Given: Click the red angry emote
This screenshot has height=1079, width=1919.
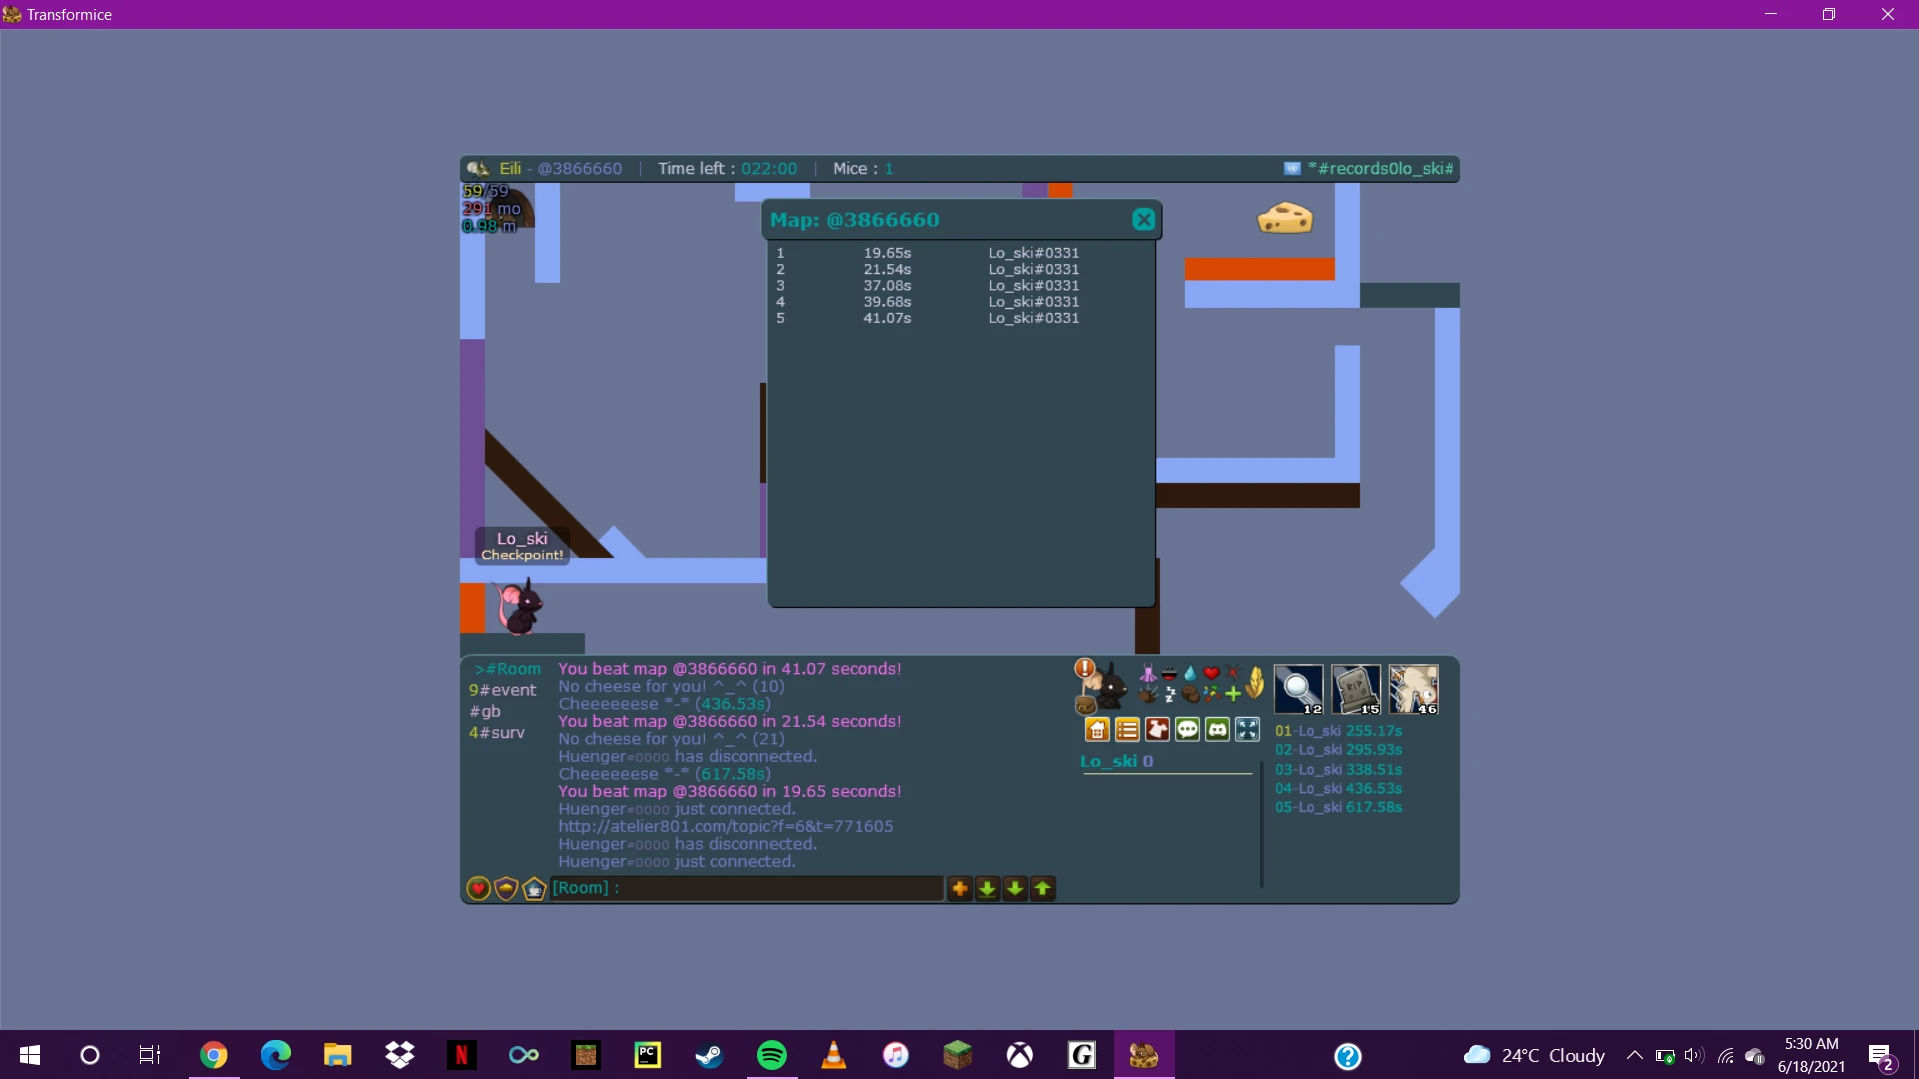Looking at the screenshot, I should (x=1232, y=674).
